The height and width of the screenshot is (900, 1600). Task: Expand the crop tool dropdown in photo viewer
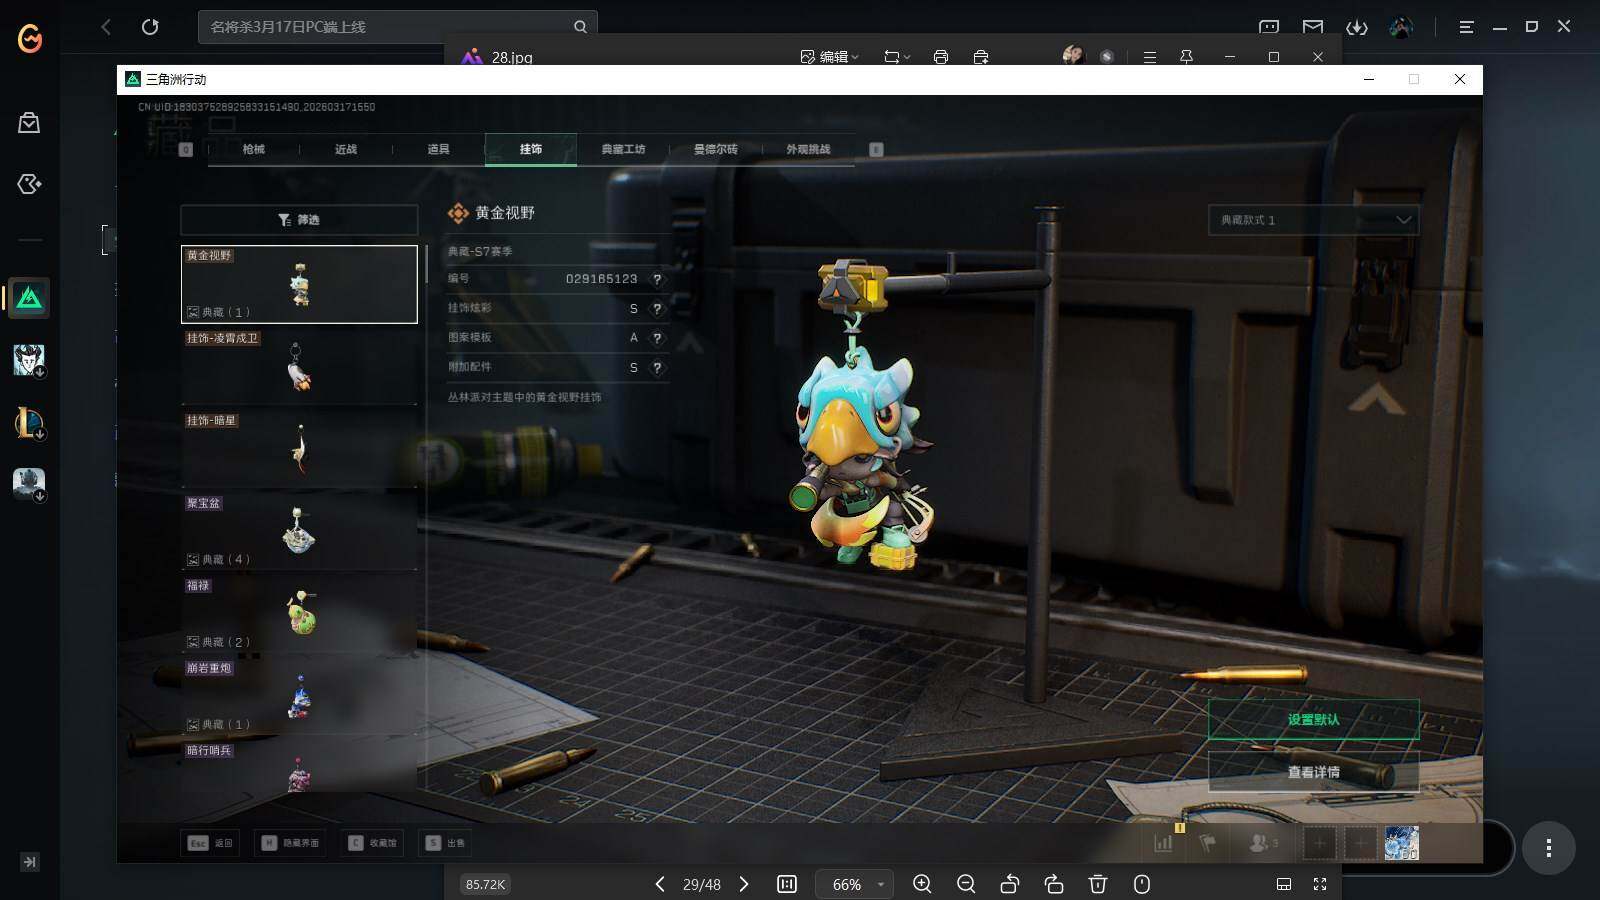tap(897, 57)
